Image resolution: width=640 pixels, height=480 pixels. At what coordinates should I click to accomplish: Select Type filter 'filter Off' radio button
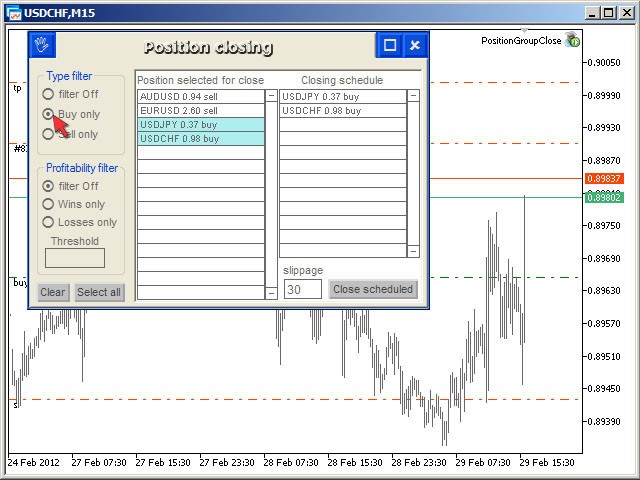[x=48, y=95]
